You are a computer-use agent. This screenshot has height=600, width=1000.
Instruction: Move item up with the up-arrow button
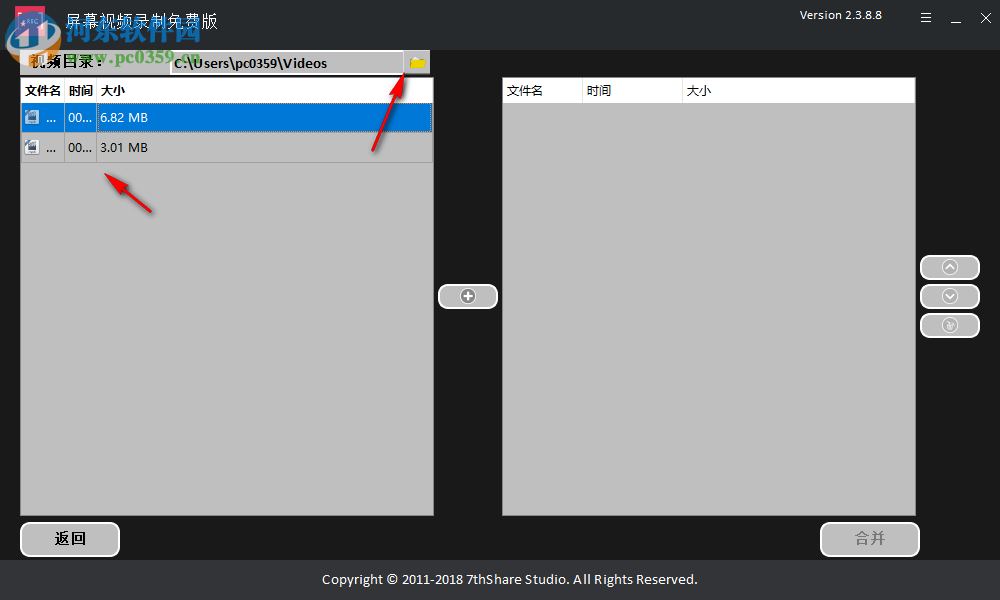click(950, 267)
